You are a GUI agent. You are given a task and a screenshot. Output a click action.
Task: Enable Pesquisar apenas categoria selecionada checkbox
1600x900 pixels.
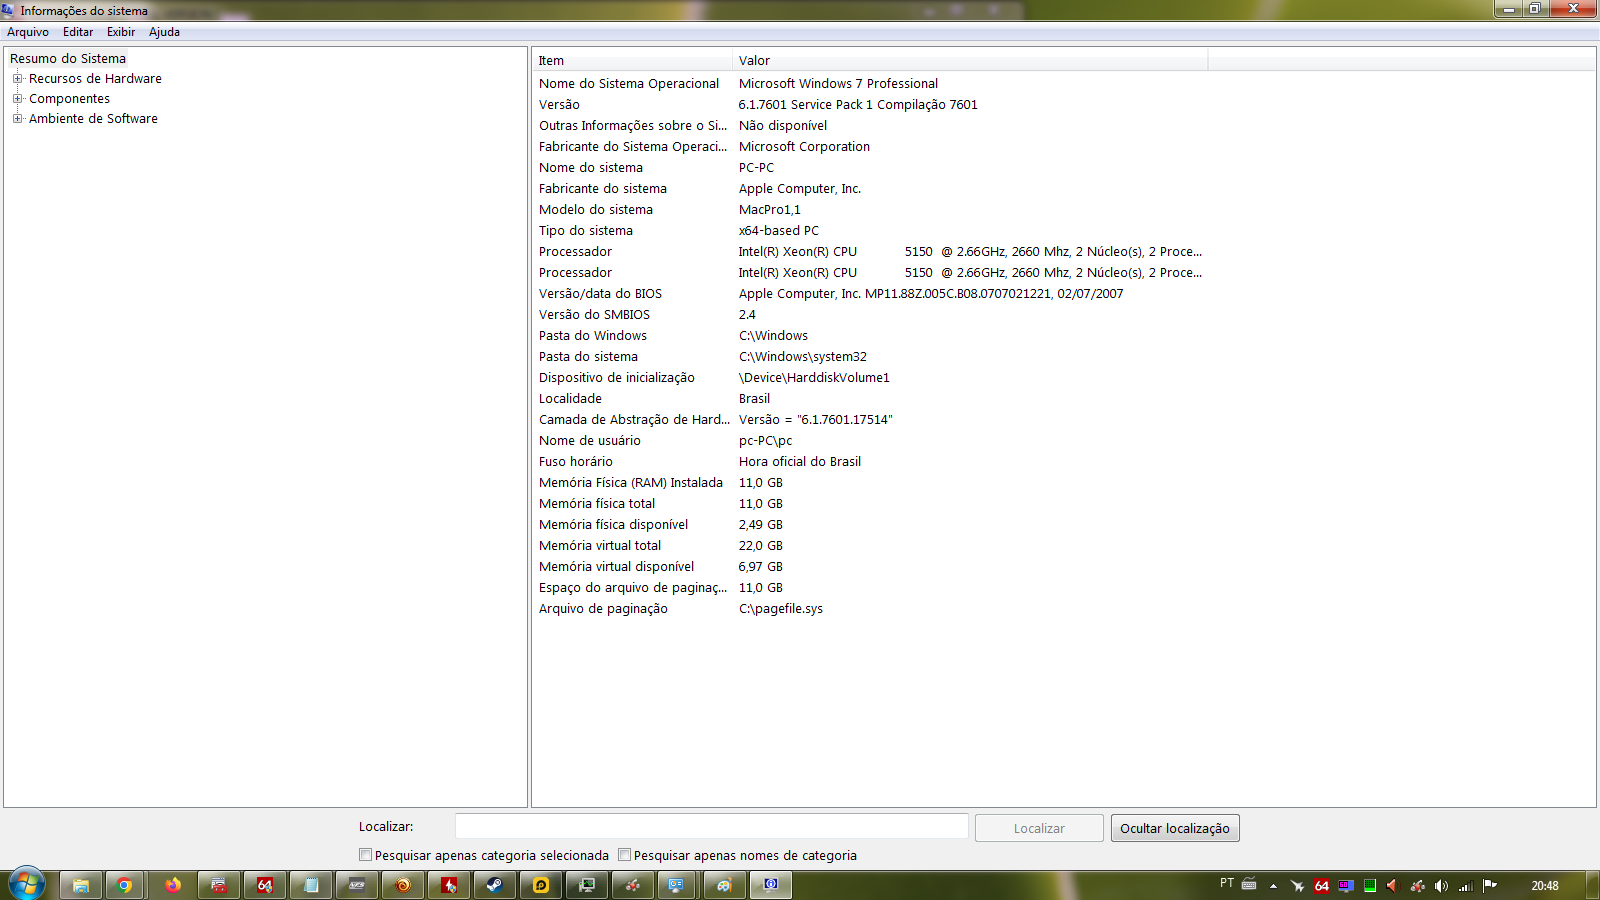[x=366, y=855]
